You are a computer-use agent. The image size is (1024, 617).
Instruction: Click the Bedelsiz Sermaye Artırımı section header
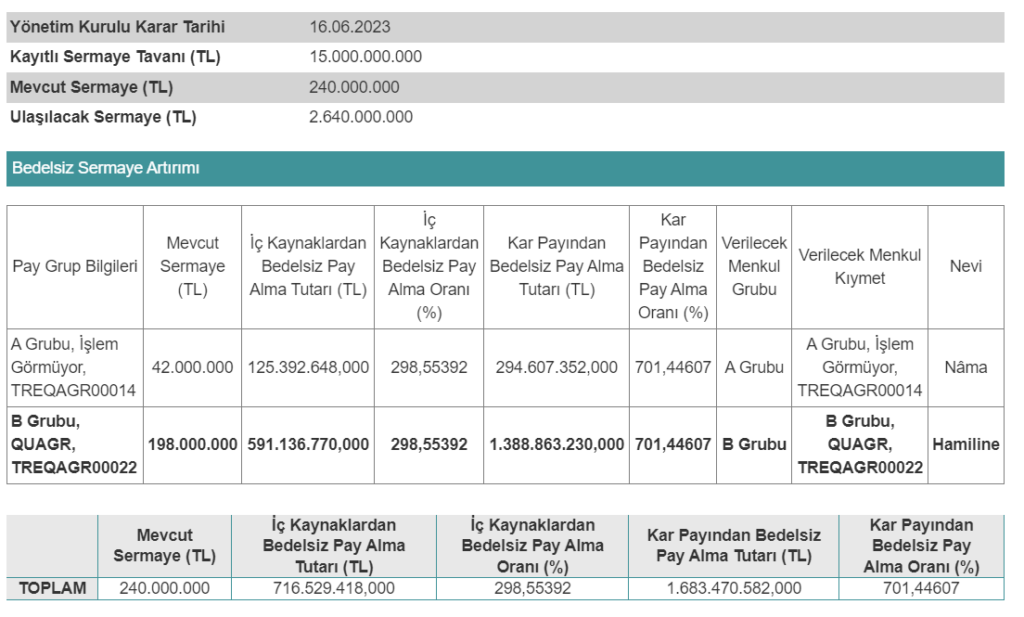click(106, 168)
